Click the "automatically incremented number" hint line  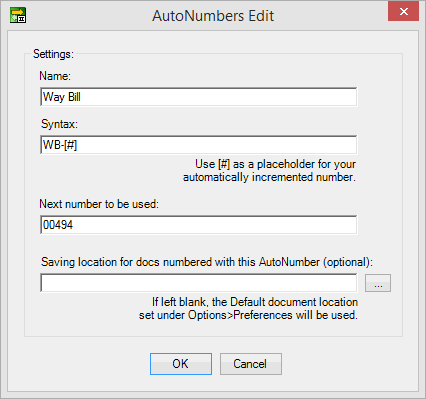(x=269, y=177)
